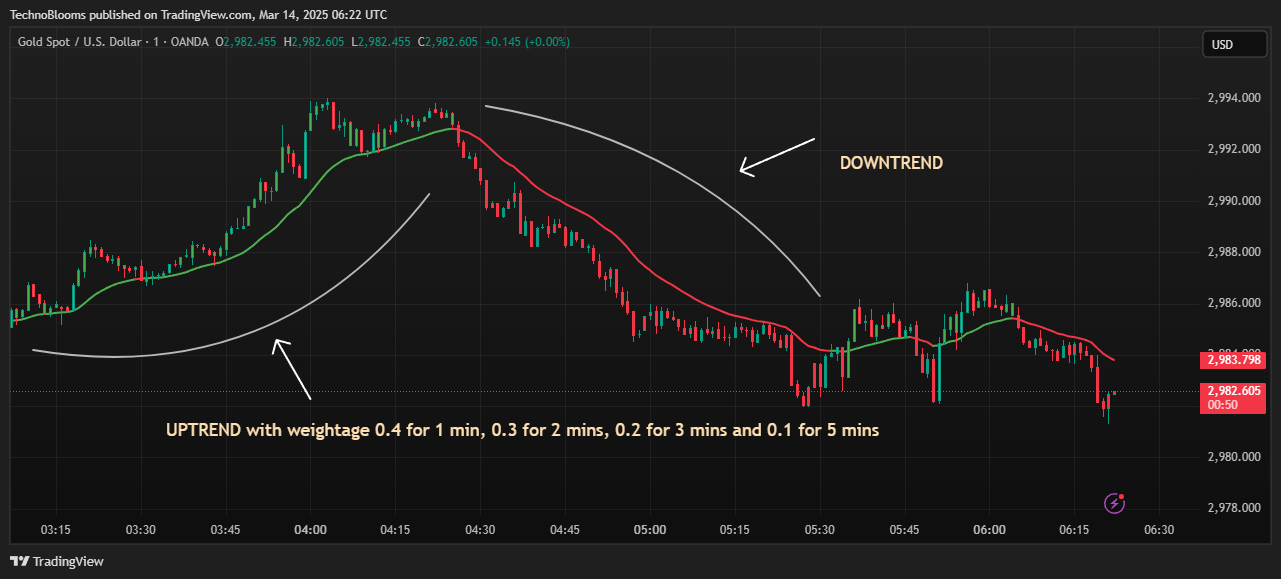
Task: Click the 03:30 time axis label
Action: coord(141,529)
